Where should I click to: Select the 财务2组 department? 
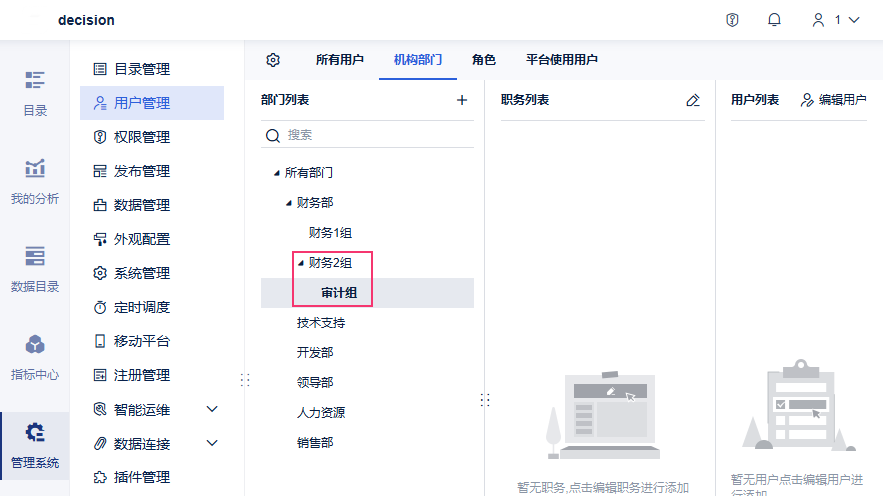point(331,263)
